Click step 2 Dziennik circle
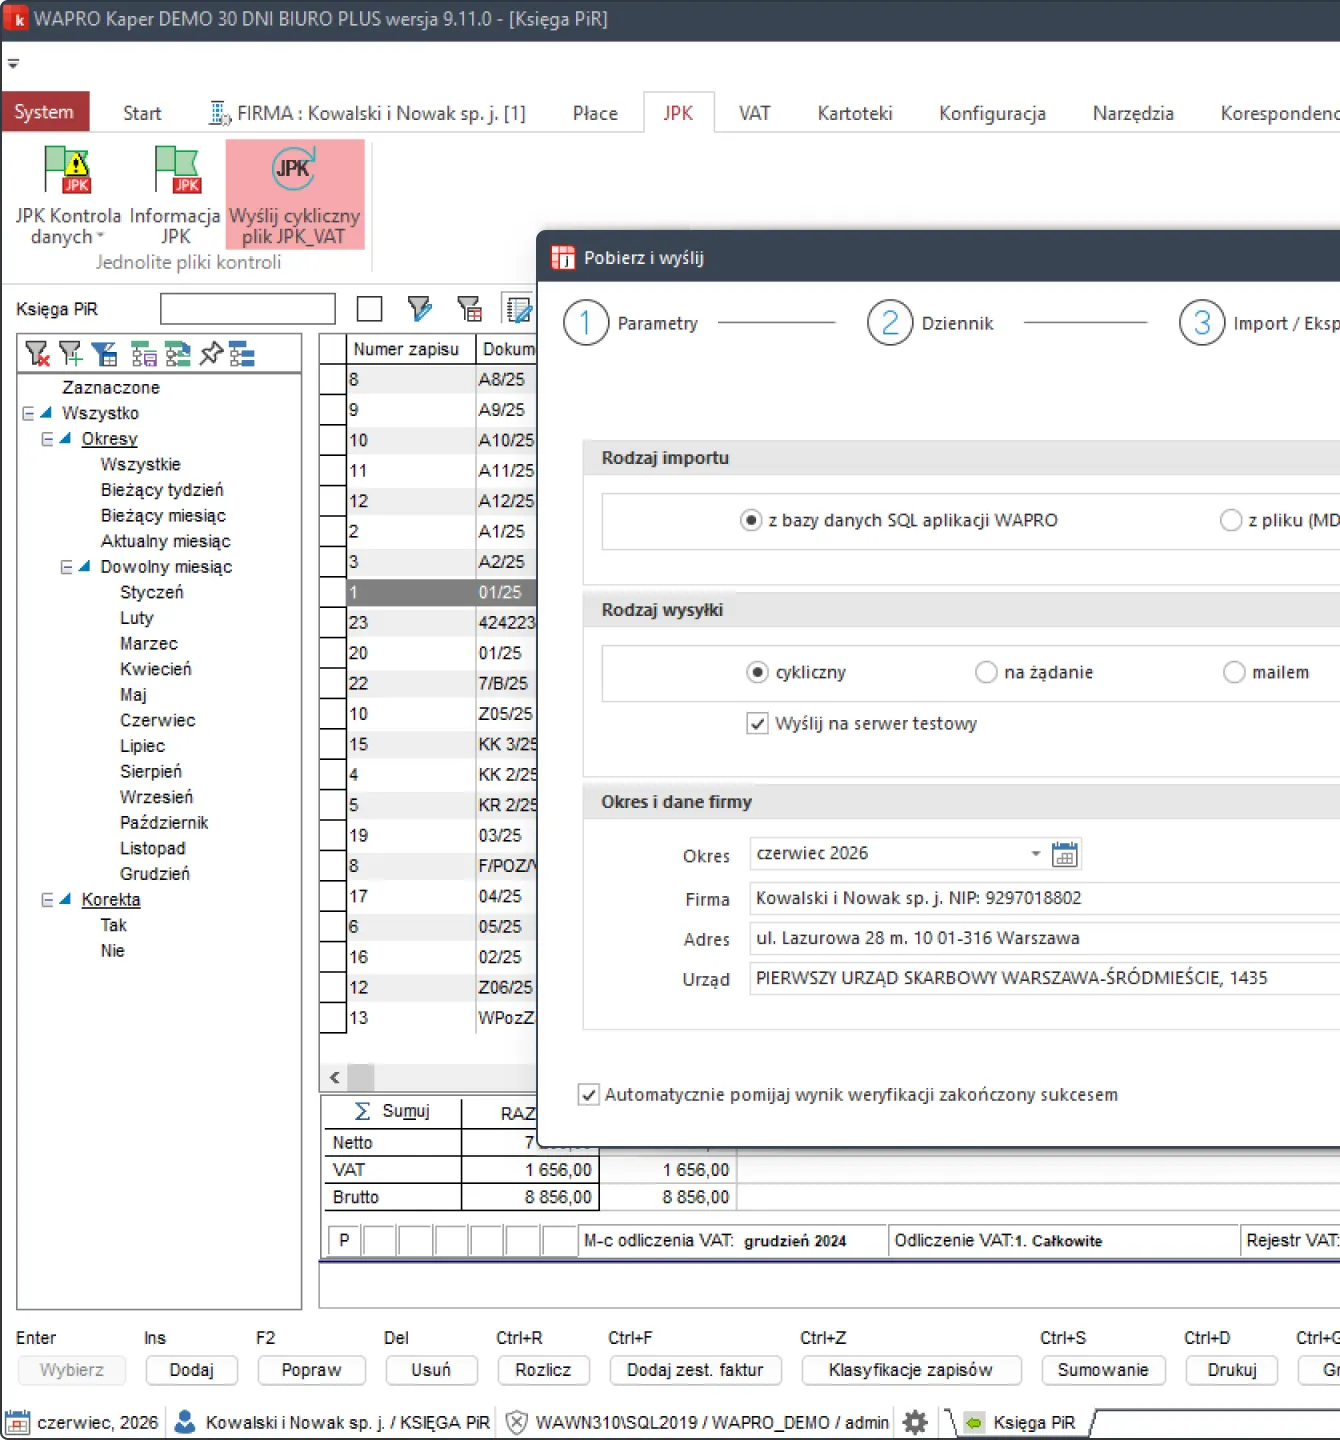1340x1440 pixels. click(890, 323)
